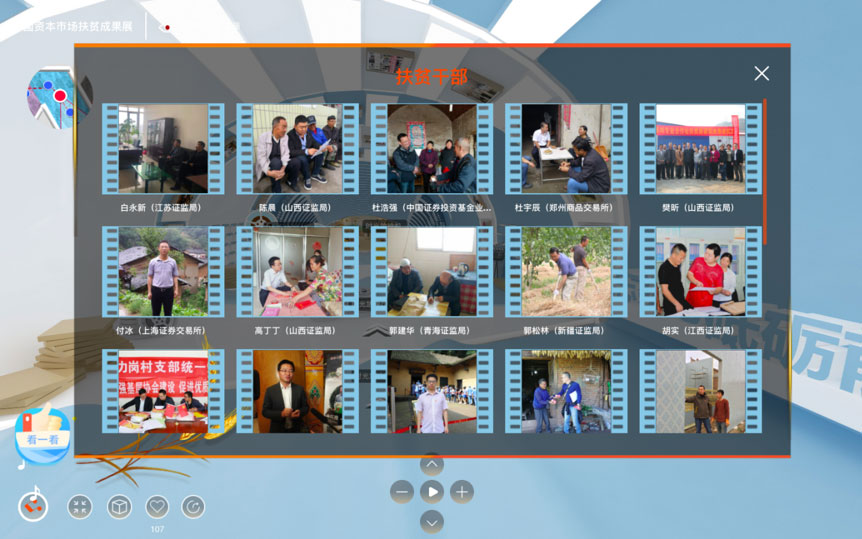The width and height of the screenshot is (862, 539).
Task: Open the circular minimap icon
Action: pos(58,98)
